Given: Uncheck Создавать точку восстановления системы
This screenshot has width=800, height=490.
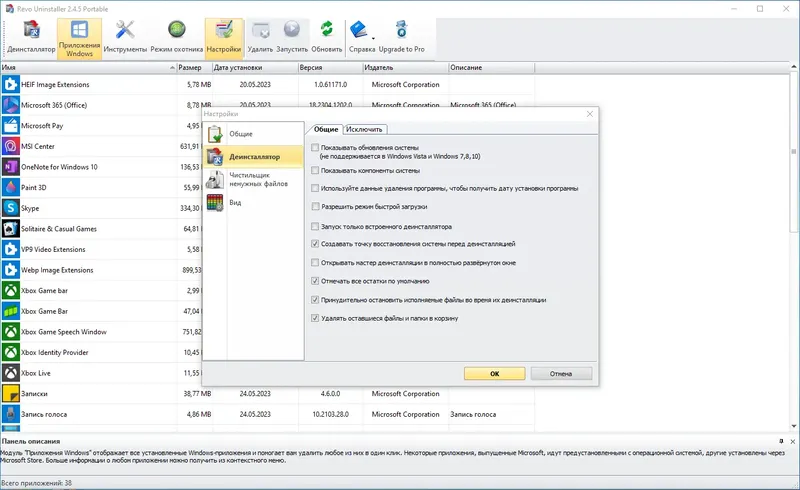Looking at the screenshot, I should (x=315, y=244).
